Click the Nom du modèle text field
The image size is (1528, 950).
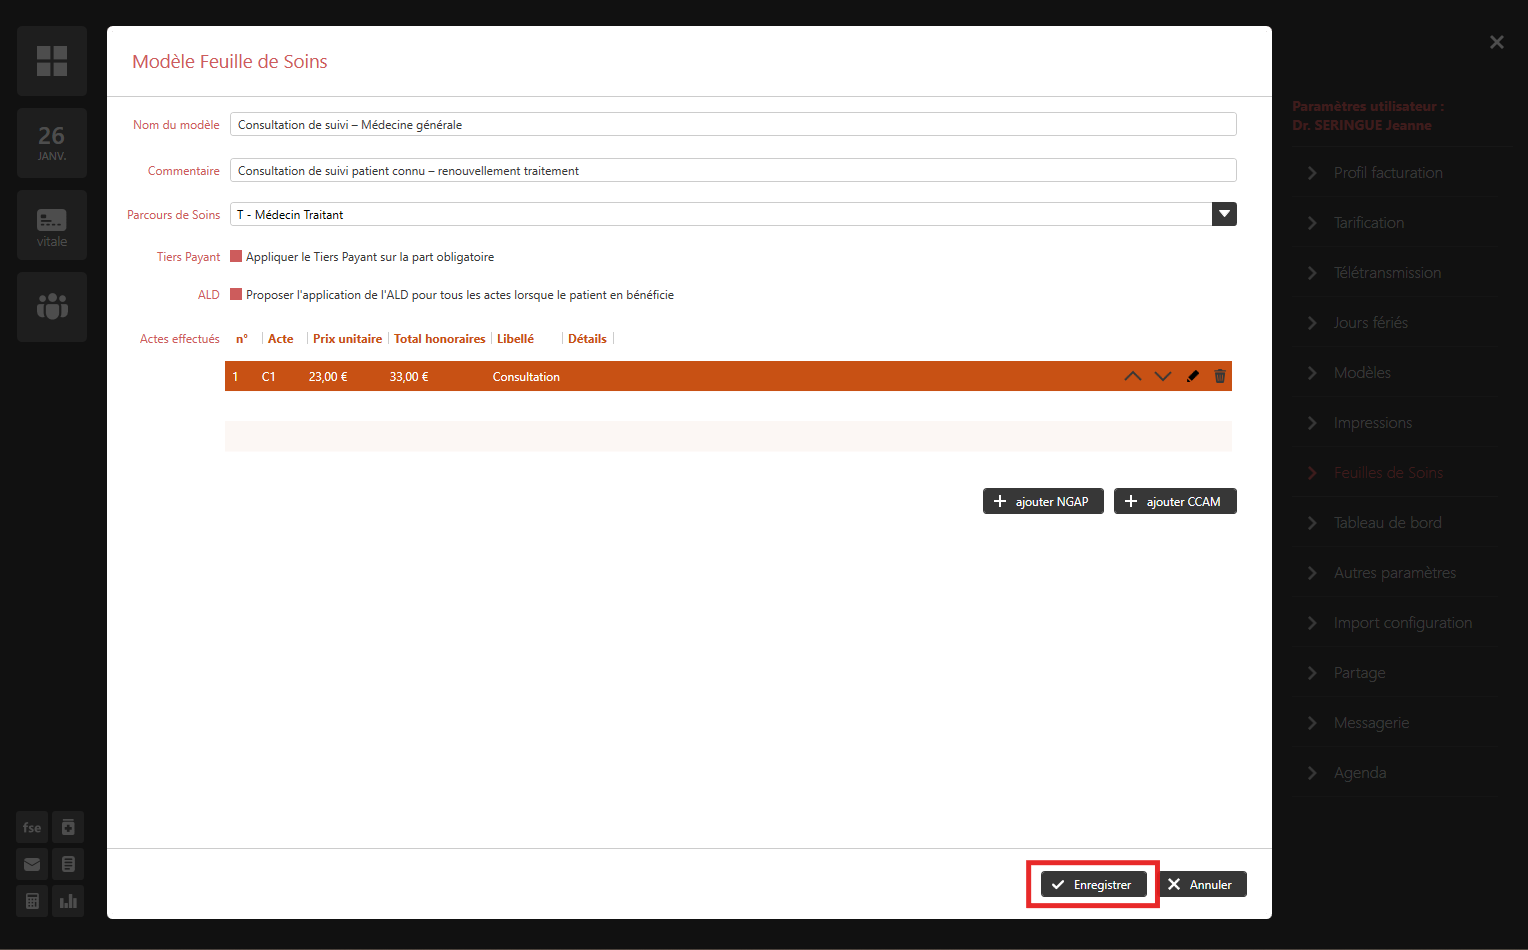[732, 124]
